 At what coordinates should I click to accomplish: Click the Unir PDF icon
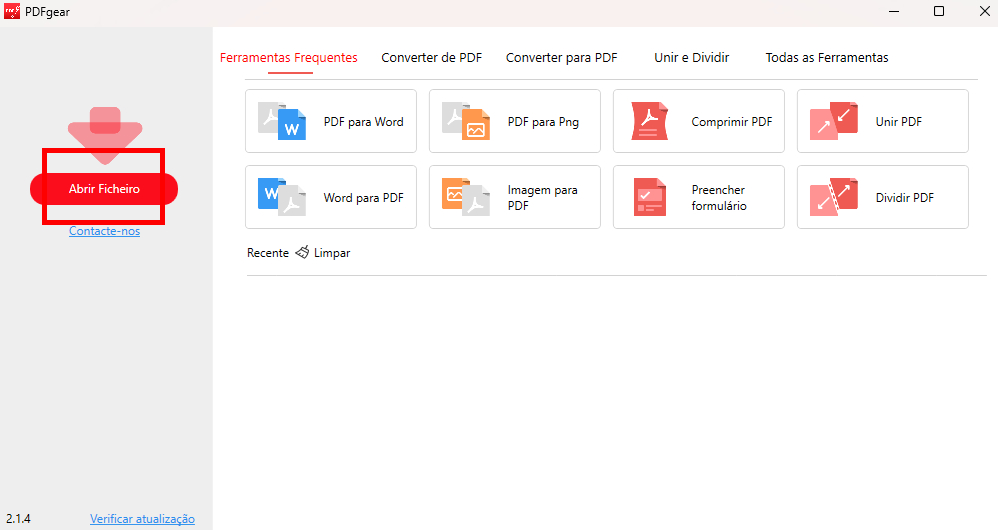(x=834, y=121)
